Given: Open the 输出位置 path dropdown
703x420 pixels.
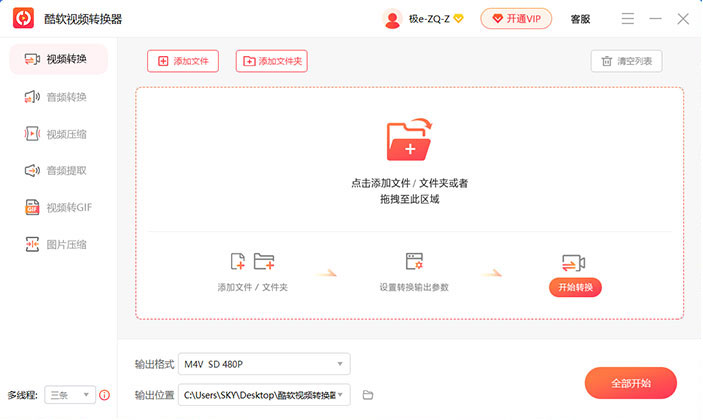Looking at the screenshot, I should point(264,395).
